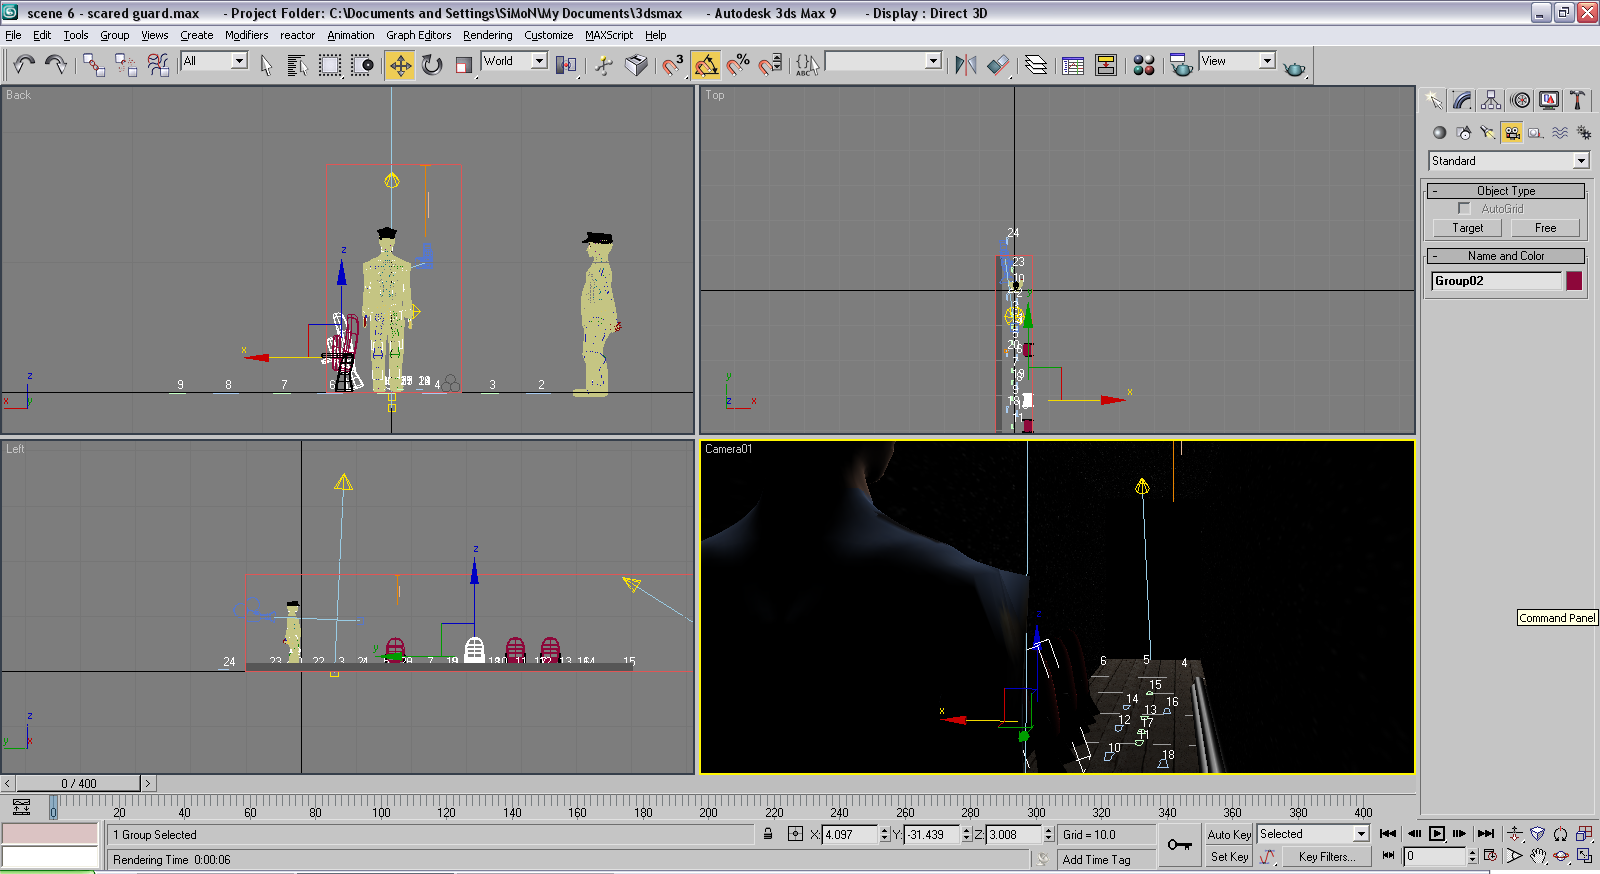1600x874 pixels.
Task: Open the object color swatch for Group02
Action: [1574, 281]
